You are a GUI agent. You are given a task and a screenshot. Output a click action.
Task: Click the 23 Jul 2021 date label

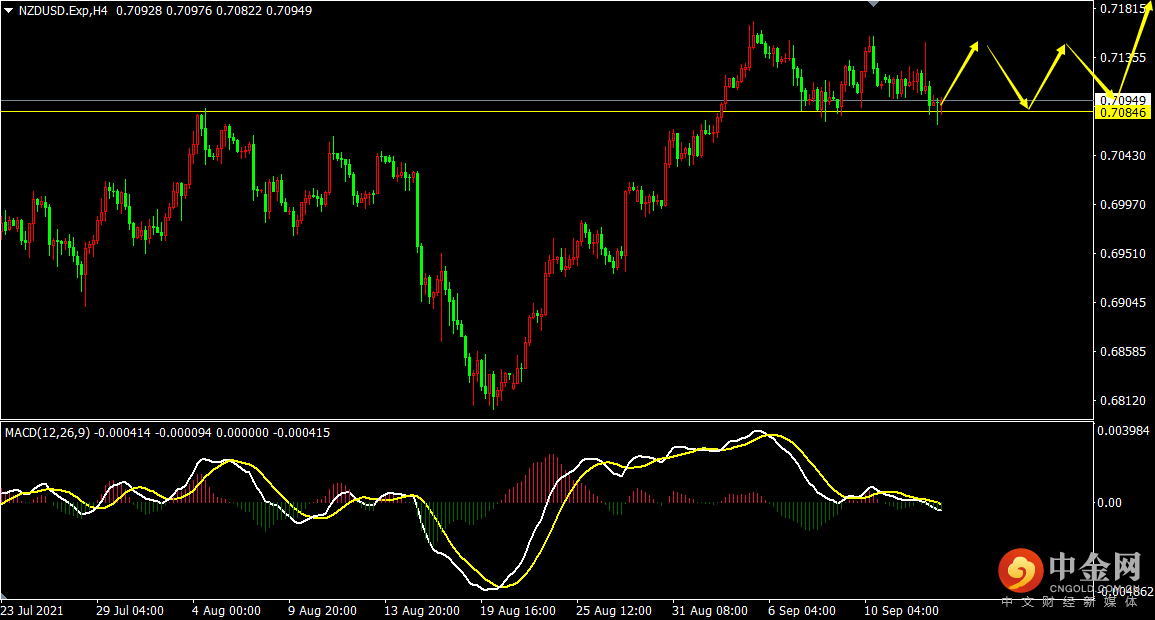[32, 611]
